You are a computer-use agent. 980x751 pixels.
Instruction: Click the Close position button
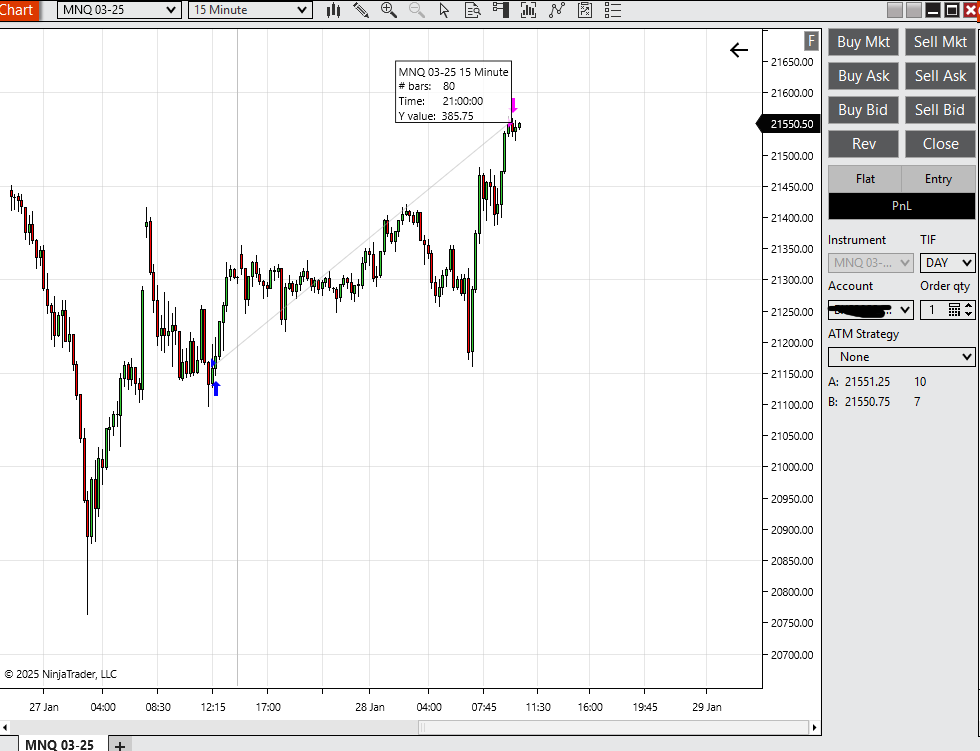click(940, 144)
